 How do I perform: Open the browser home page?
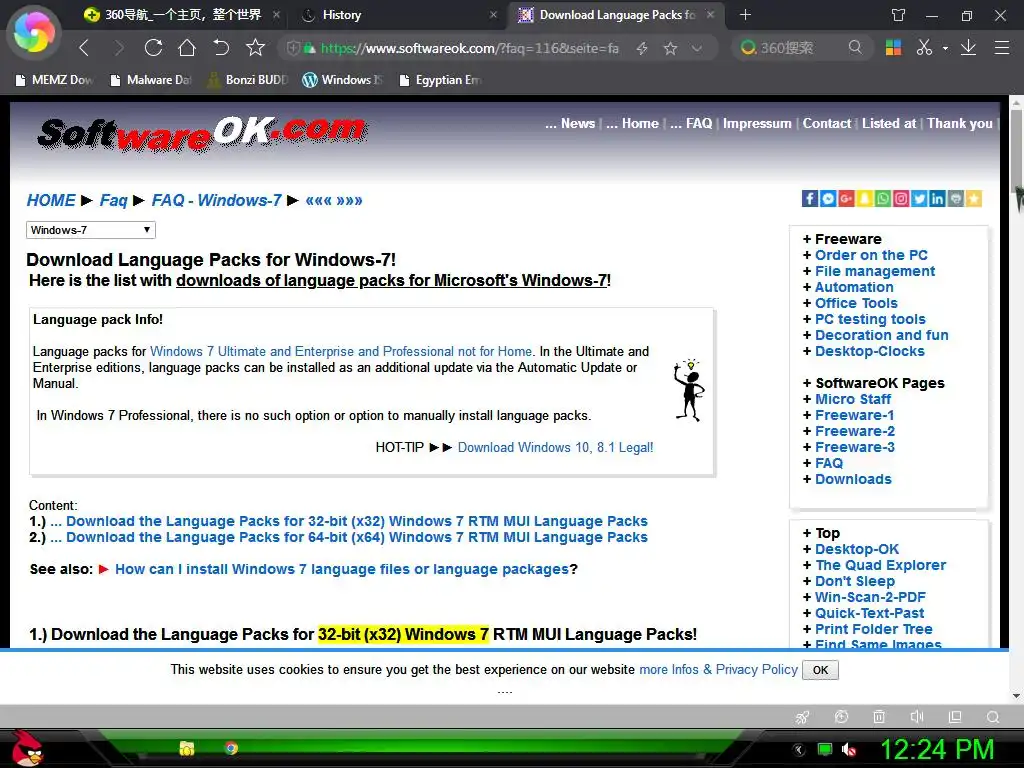[x=187, y=48]
